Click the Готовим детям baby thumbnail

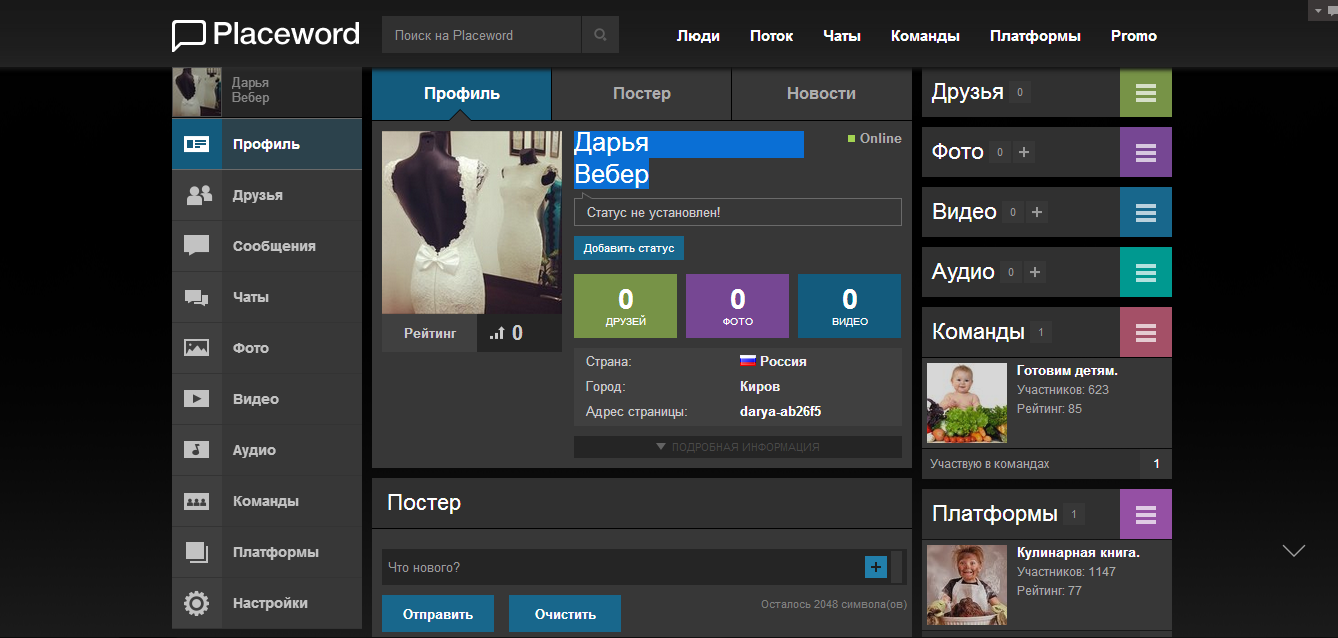coord(967,402)
